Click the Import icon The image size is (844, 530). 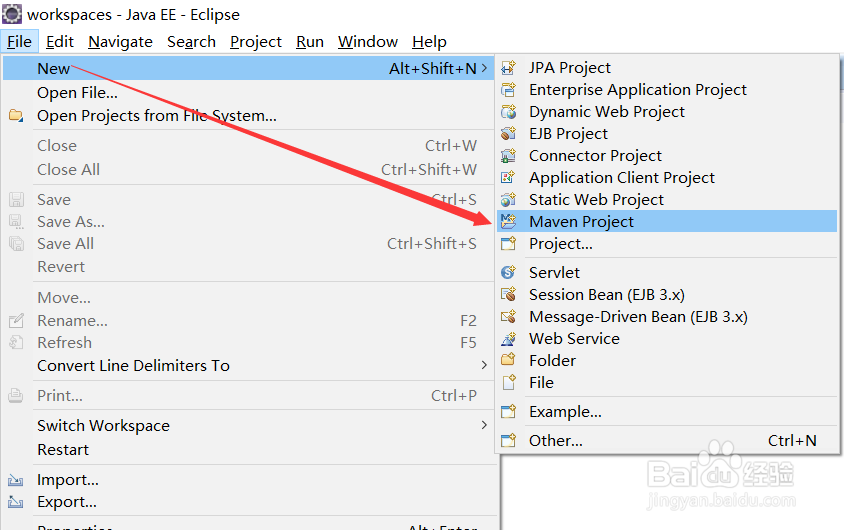(x=16, y=479)
